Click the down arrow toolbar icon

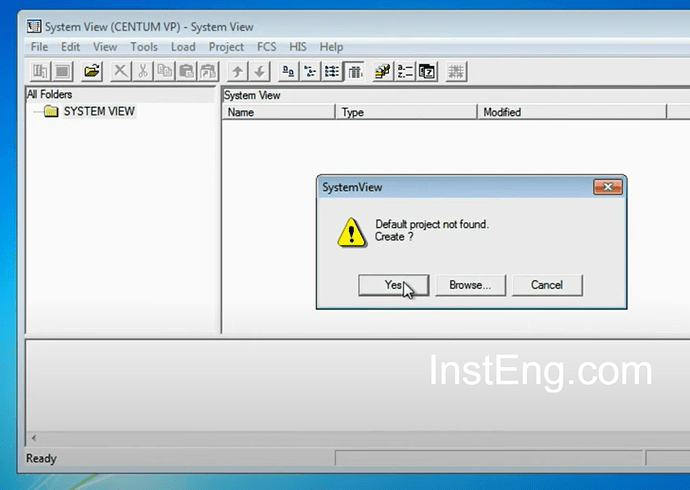click(x=260, y=71)
